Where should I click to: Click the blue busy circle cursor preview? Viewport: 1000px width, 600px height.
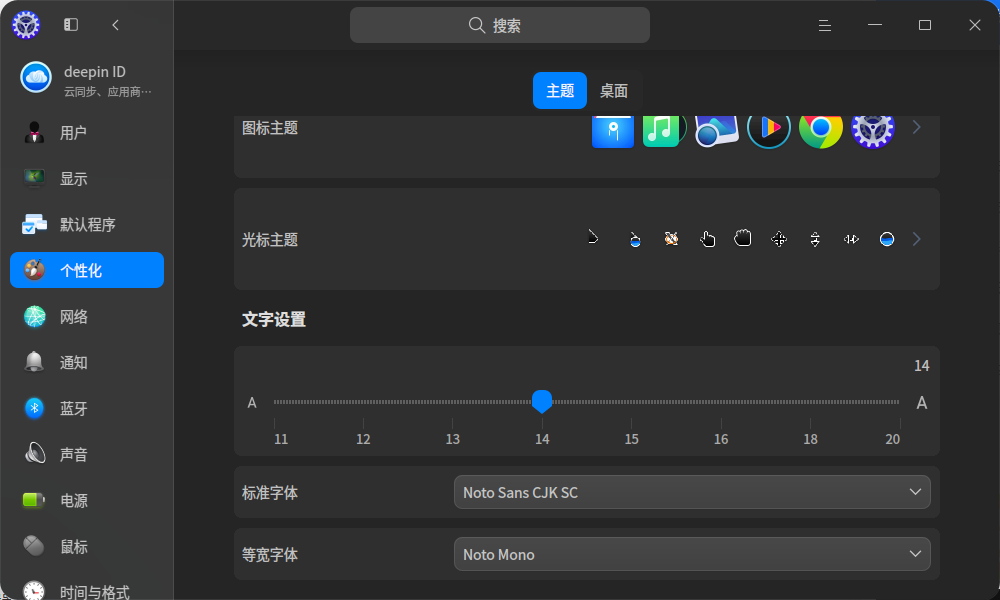[886, 239]
